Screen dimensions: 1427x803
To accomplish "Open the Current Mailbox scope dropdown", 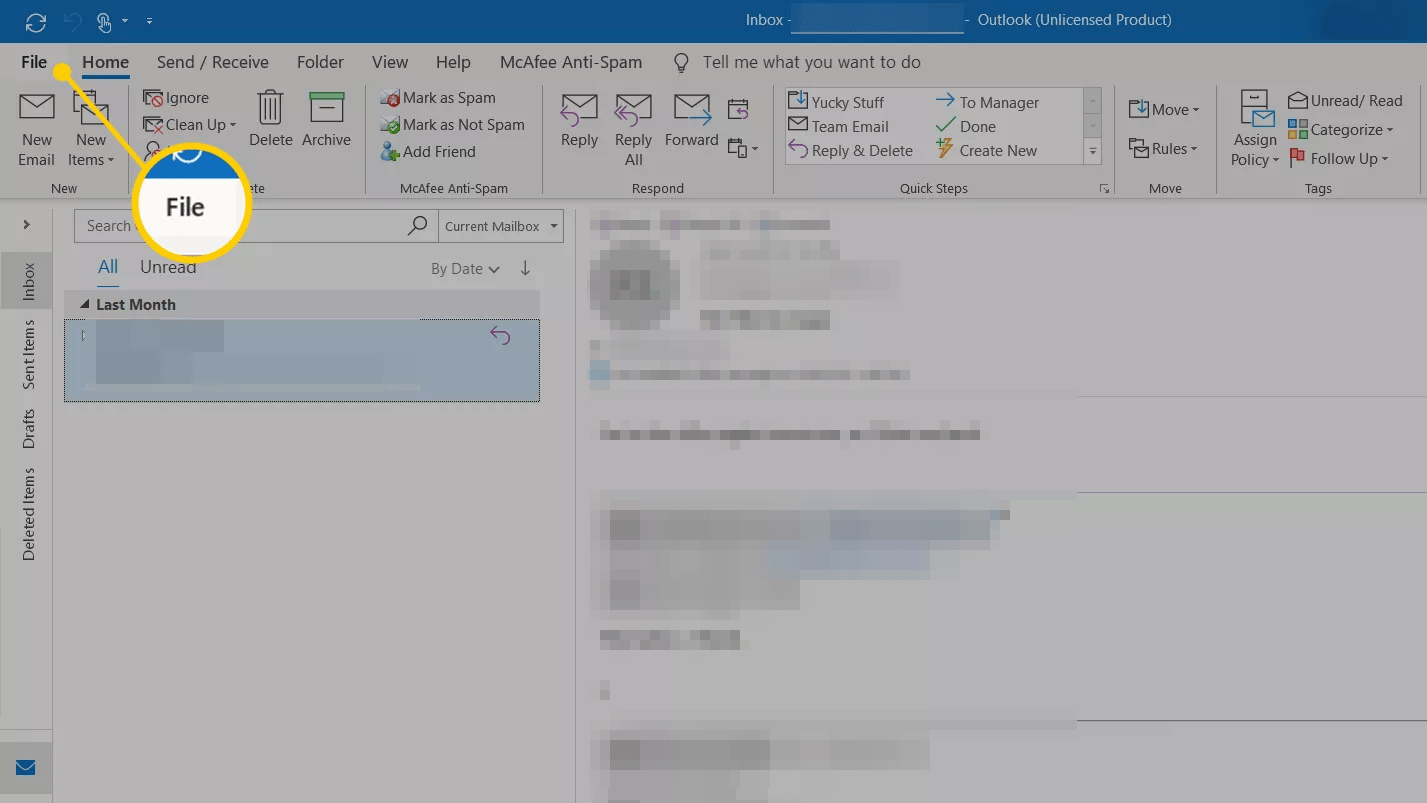I will tap(501, 226).
